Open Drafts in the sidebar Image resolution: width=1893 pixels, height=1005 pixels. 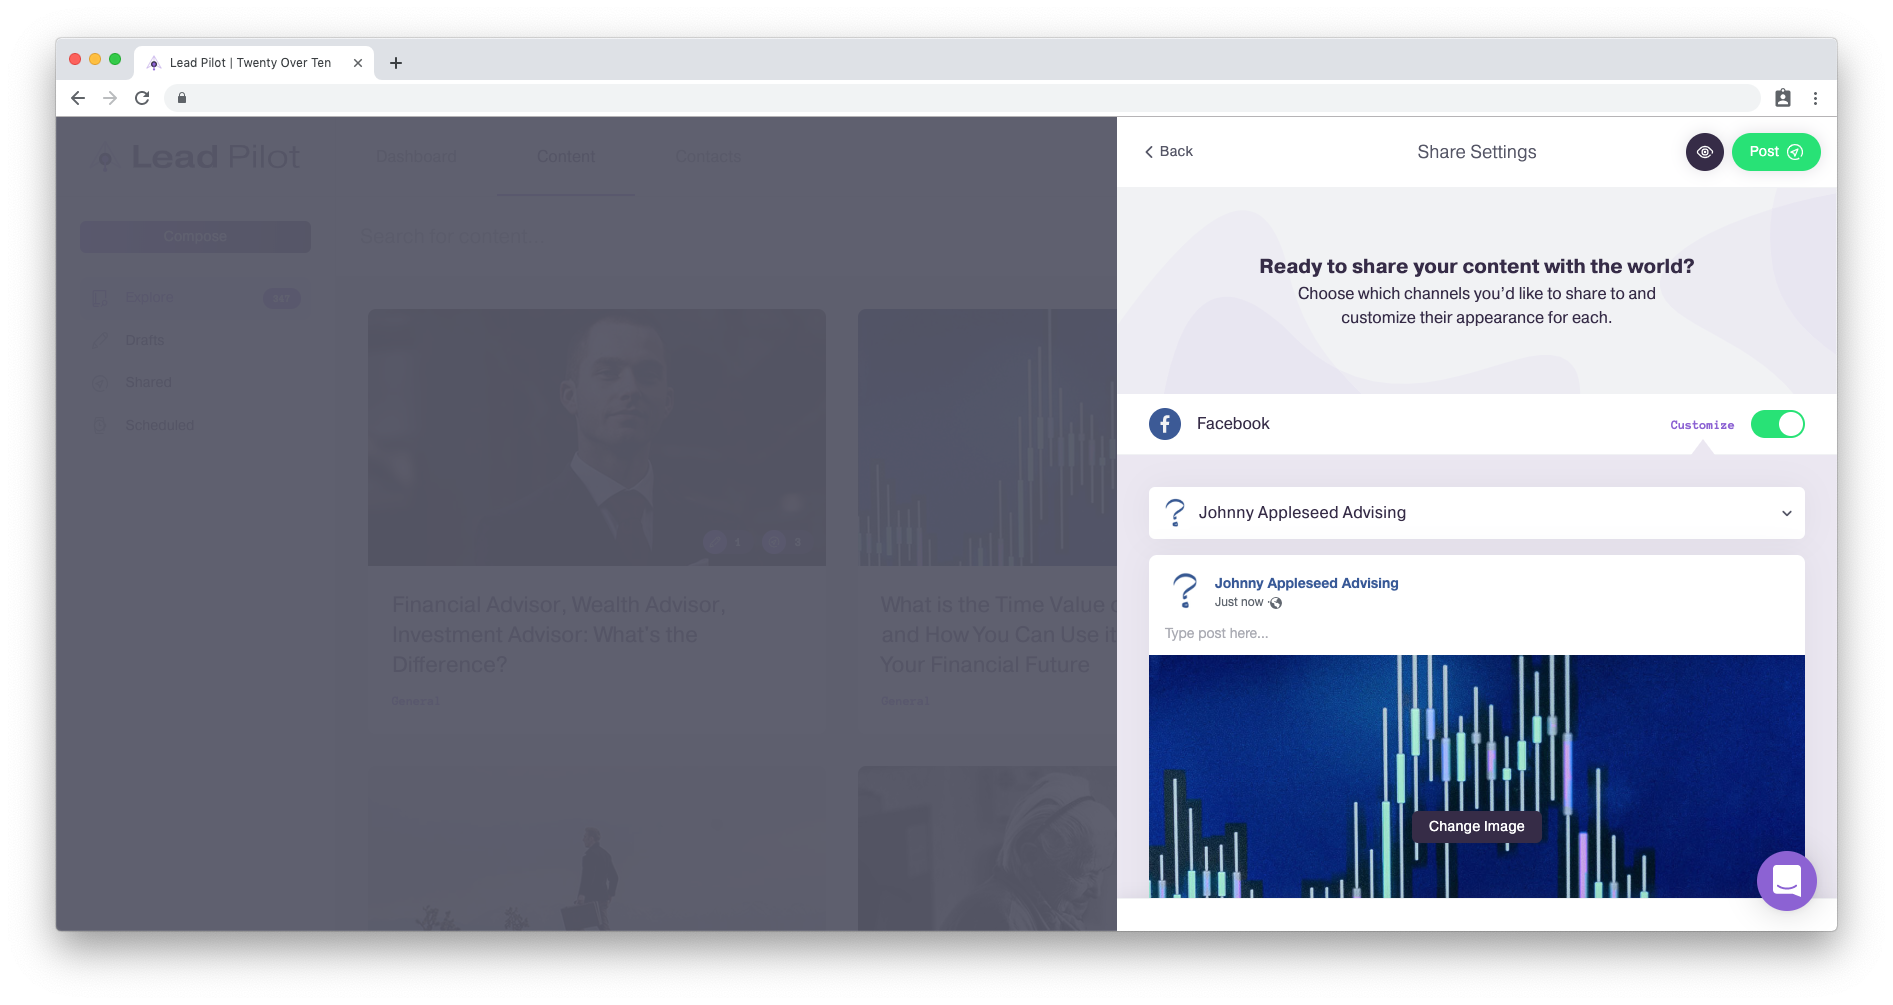(144, 340)
